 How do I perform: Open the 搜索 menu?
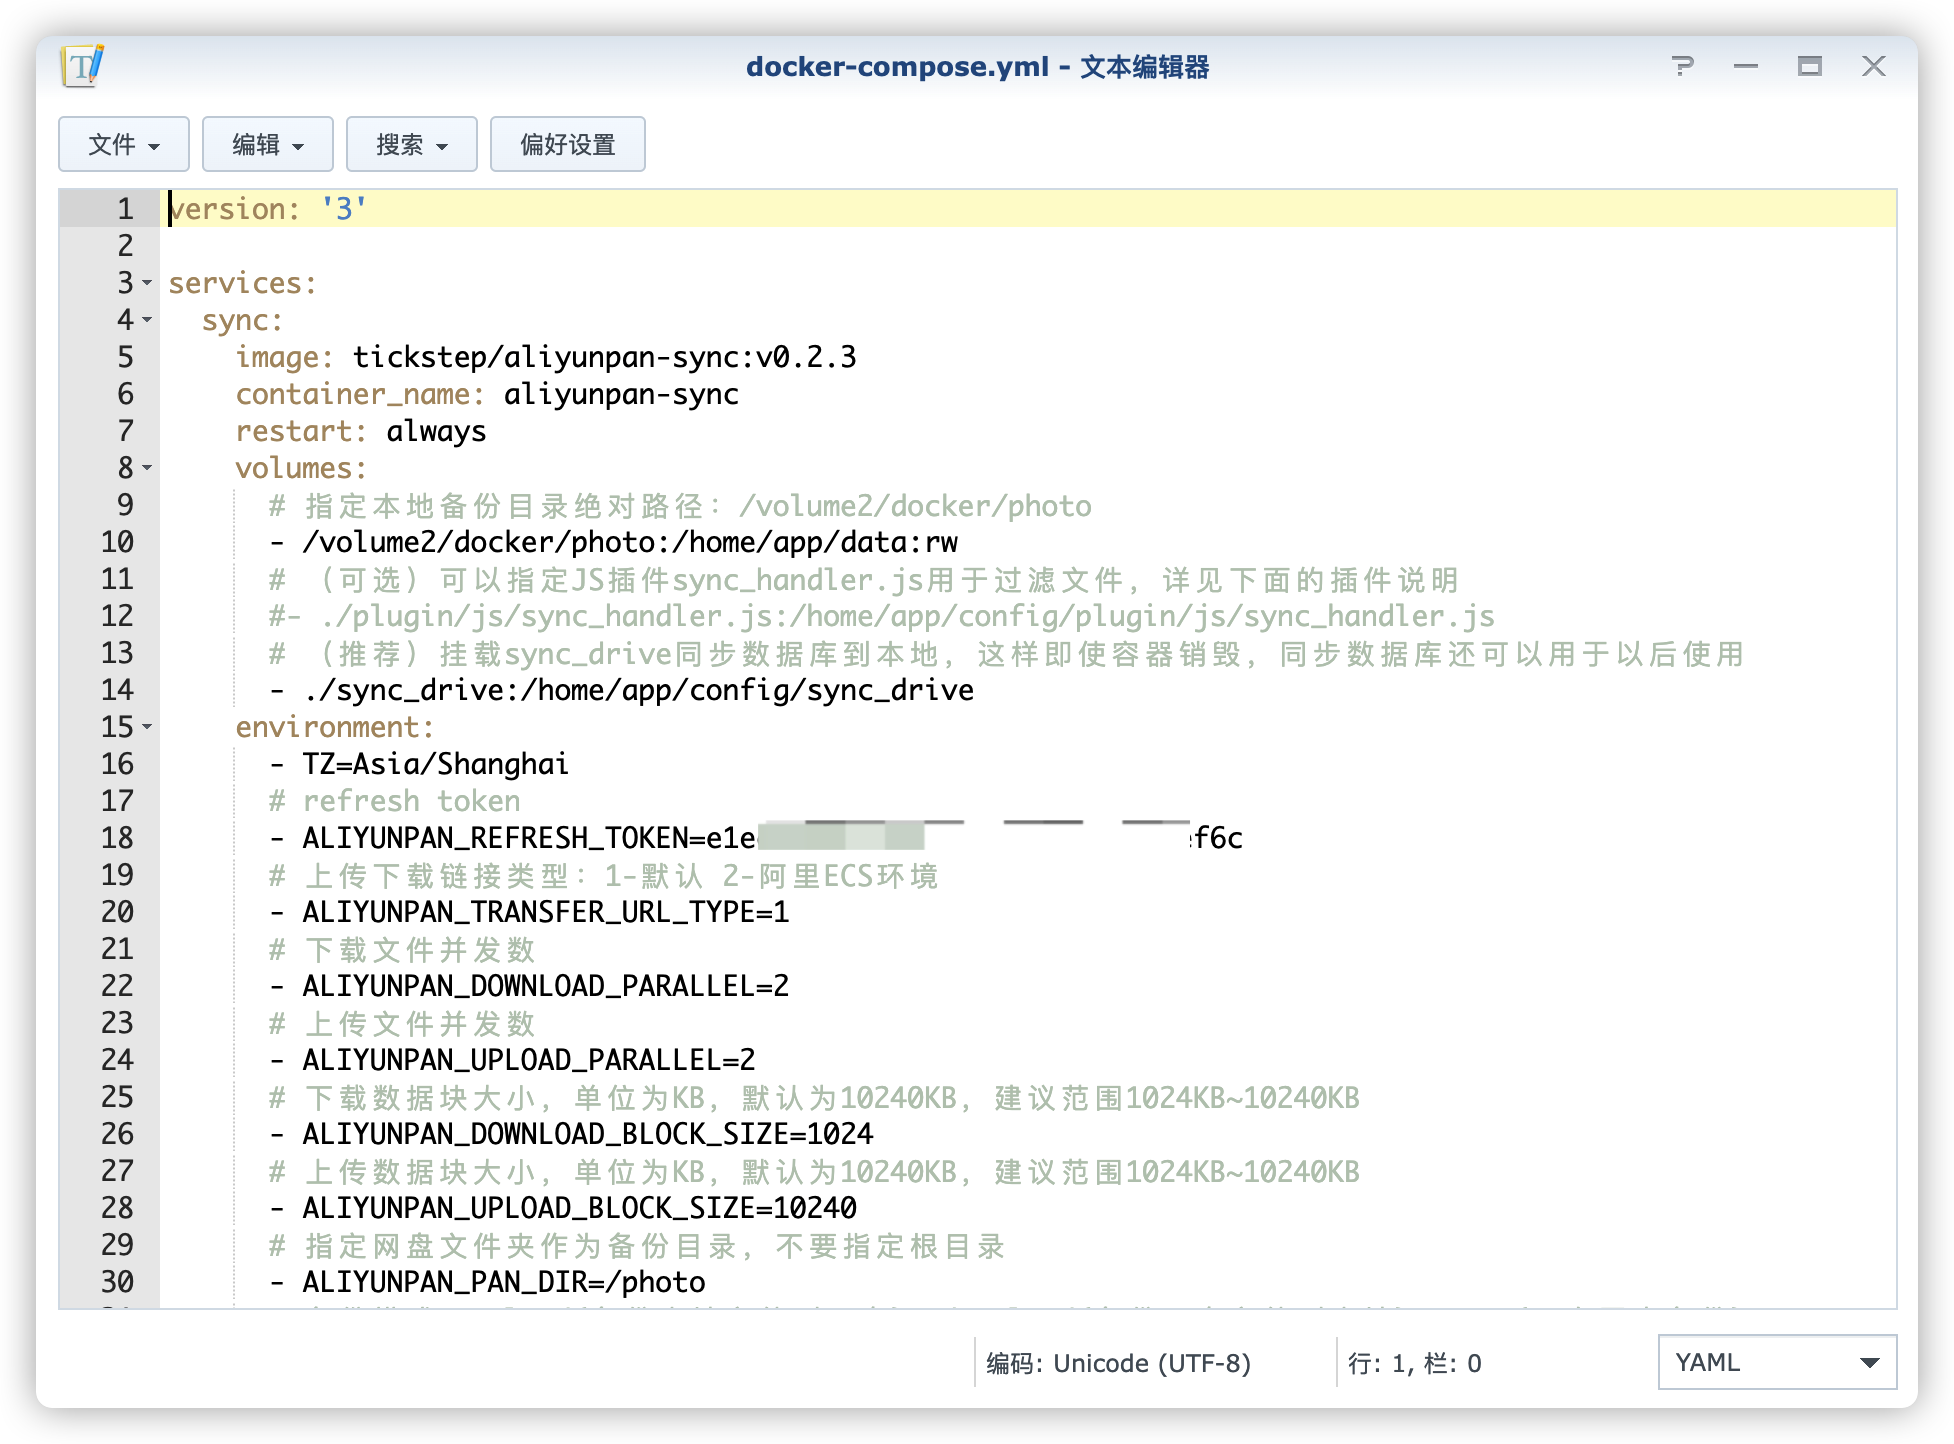coord(412,144)
